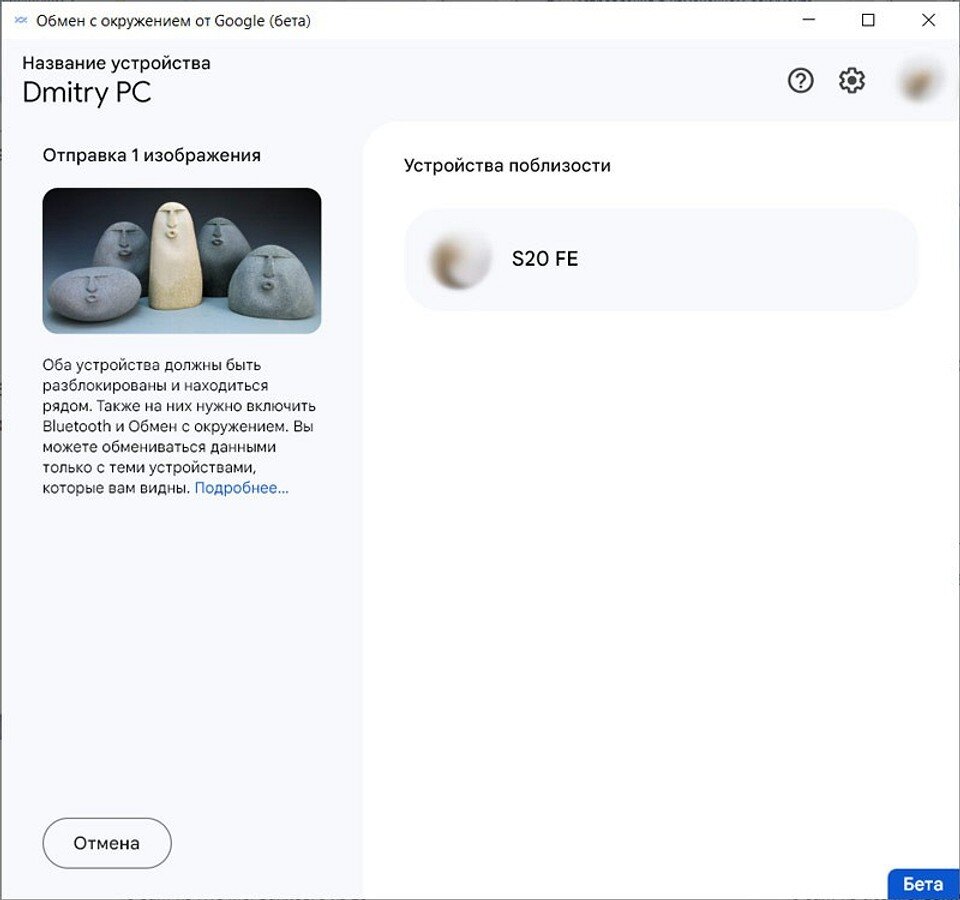This screenshot has height=900, width=960.
Task: Close the Nearby Share window
Action: point(928,20)
